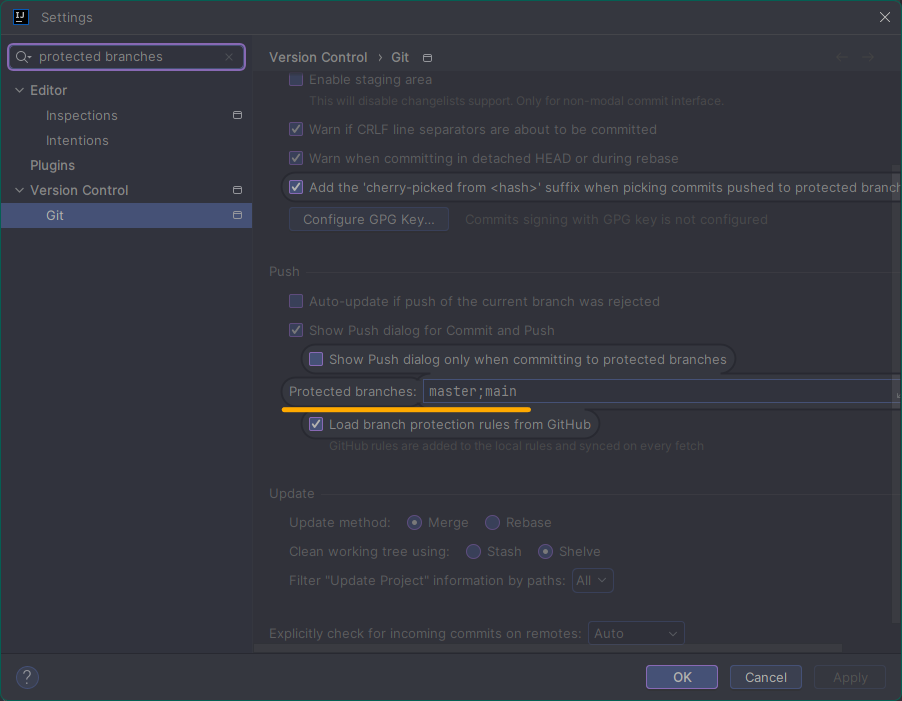Click the forward navigation arrow
The image size is (902, 701).
pos(868,58)
